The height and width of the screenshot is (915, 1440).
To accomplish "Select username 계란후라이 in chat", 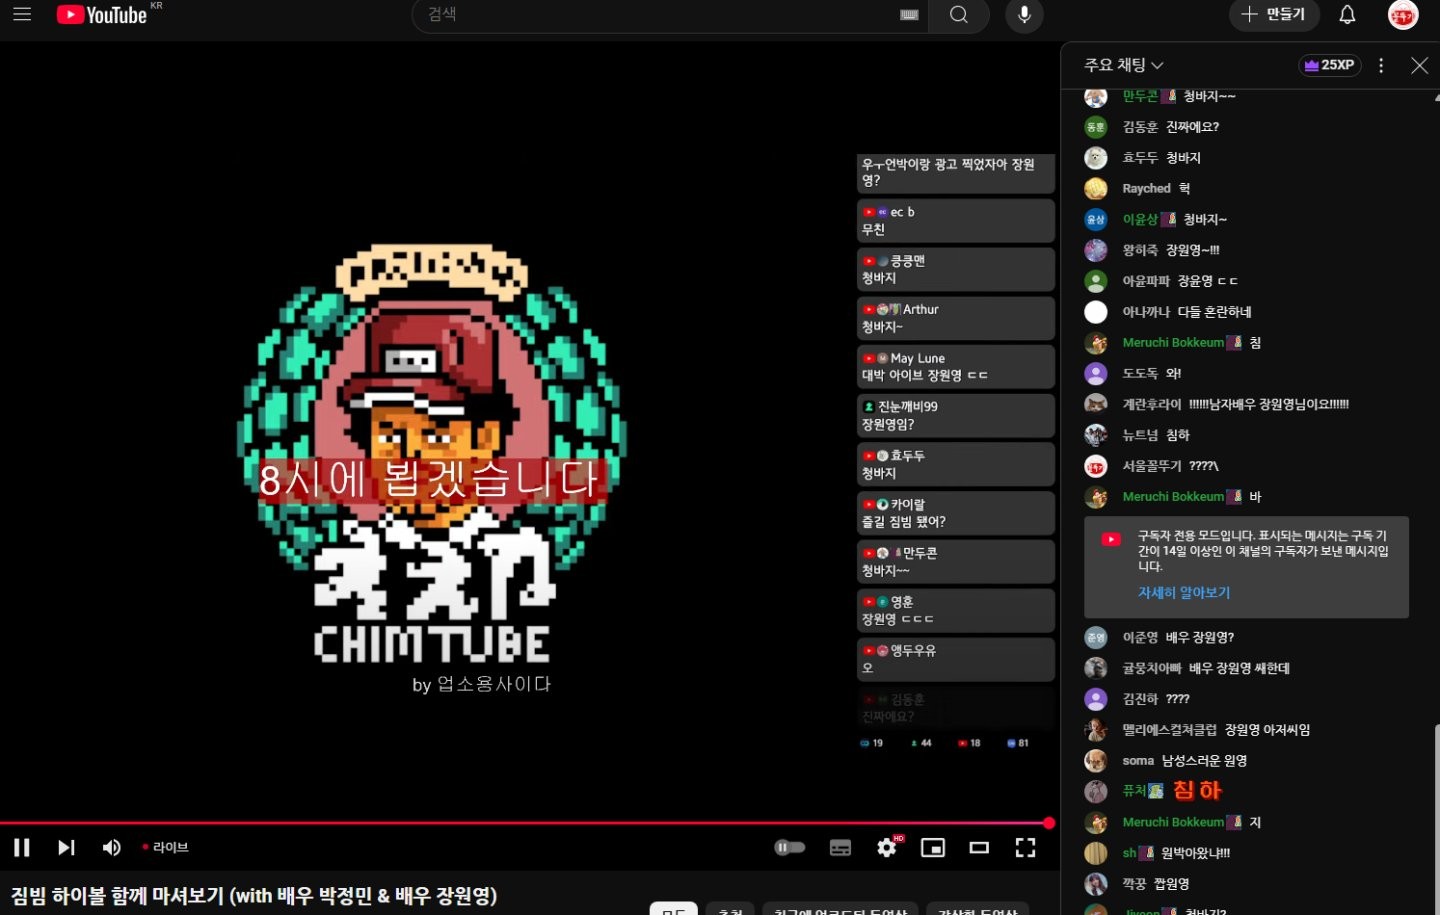I will tap(1151, 404).
